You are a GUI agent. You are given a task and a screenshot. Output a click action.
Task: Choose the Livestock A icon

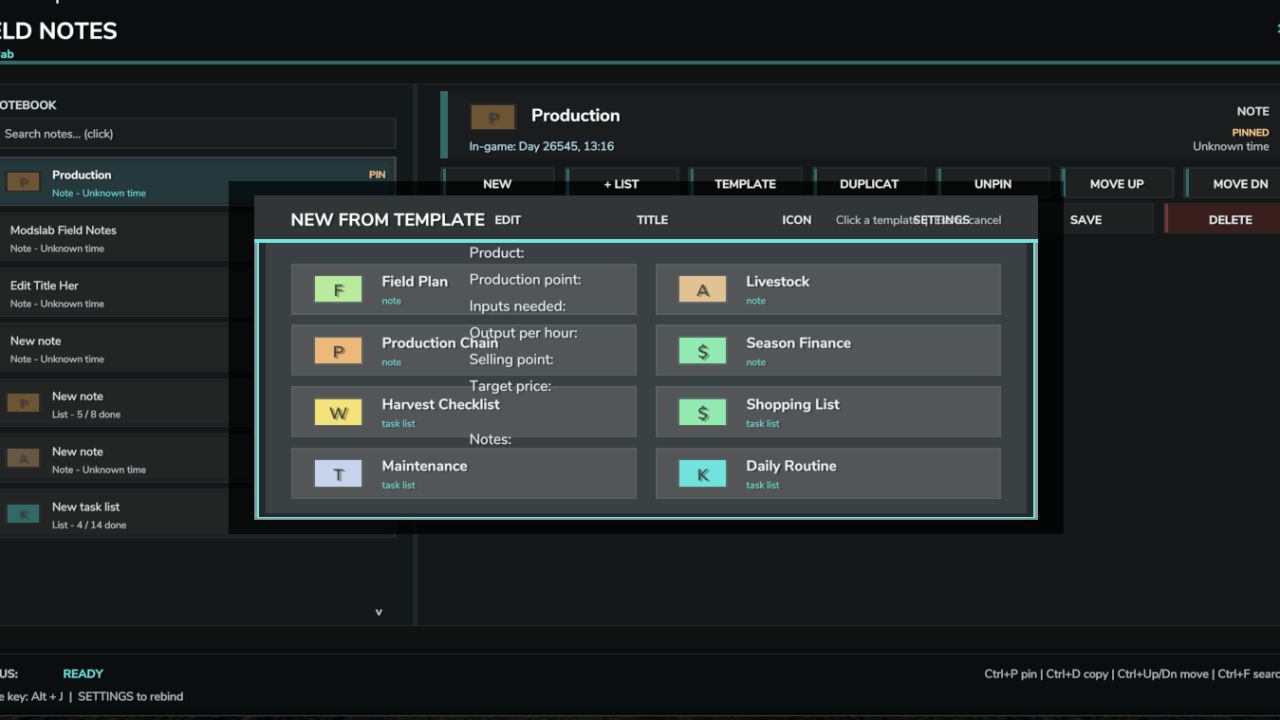coord(703,290)
